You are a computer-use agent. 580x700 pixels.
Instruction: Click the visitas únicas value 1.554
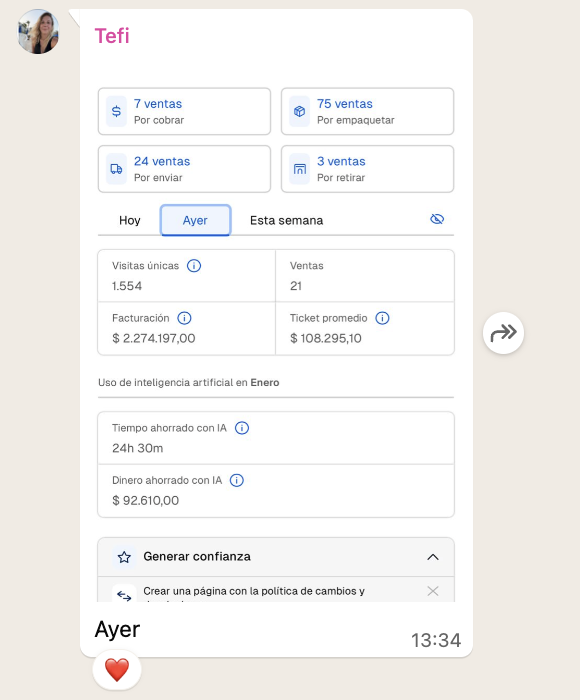127,286
